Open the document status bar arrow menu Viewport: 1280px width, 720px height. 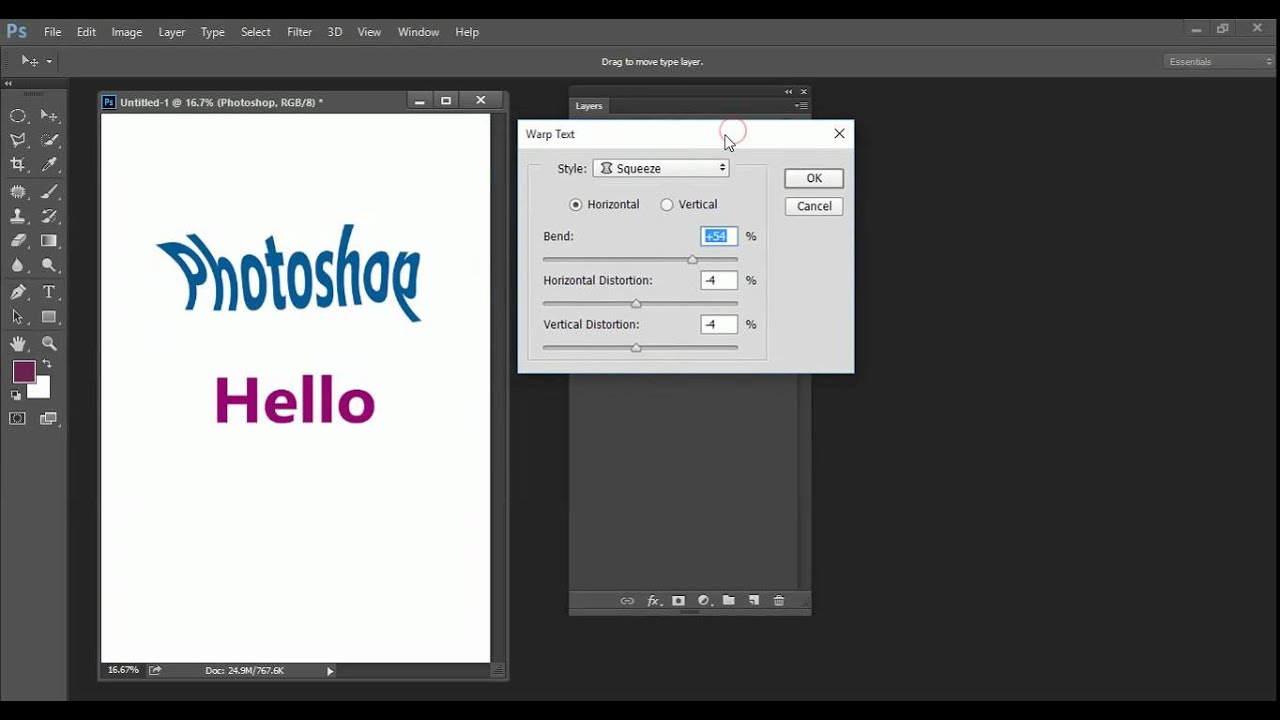point(330,671)
